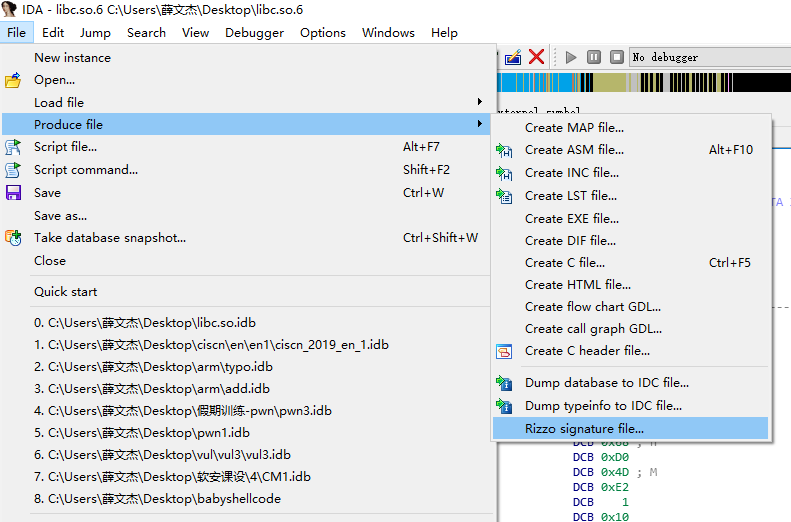Select Save as... entry
Image resolution: width=791 pixels, height=522 pixels.
tap(246, 216)
